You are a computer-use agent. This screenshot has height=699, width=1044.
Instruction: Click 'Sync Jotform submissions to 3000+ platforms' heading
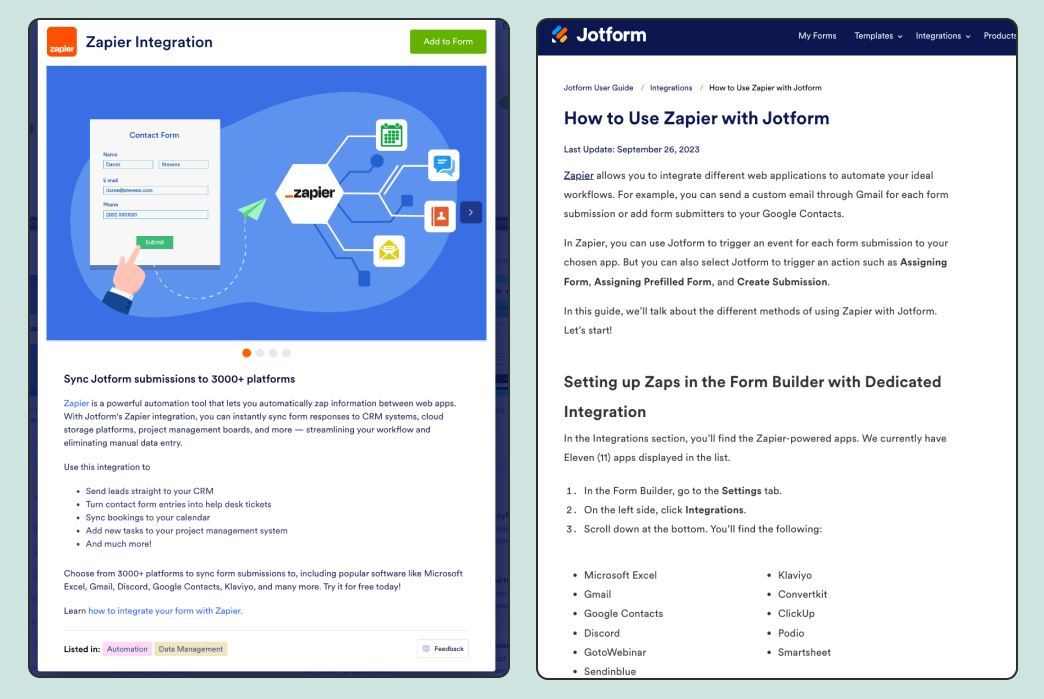pos(179,379)
